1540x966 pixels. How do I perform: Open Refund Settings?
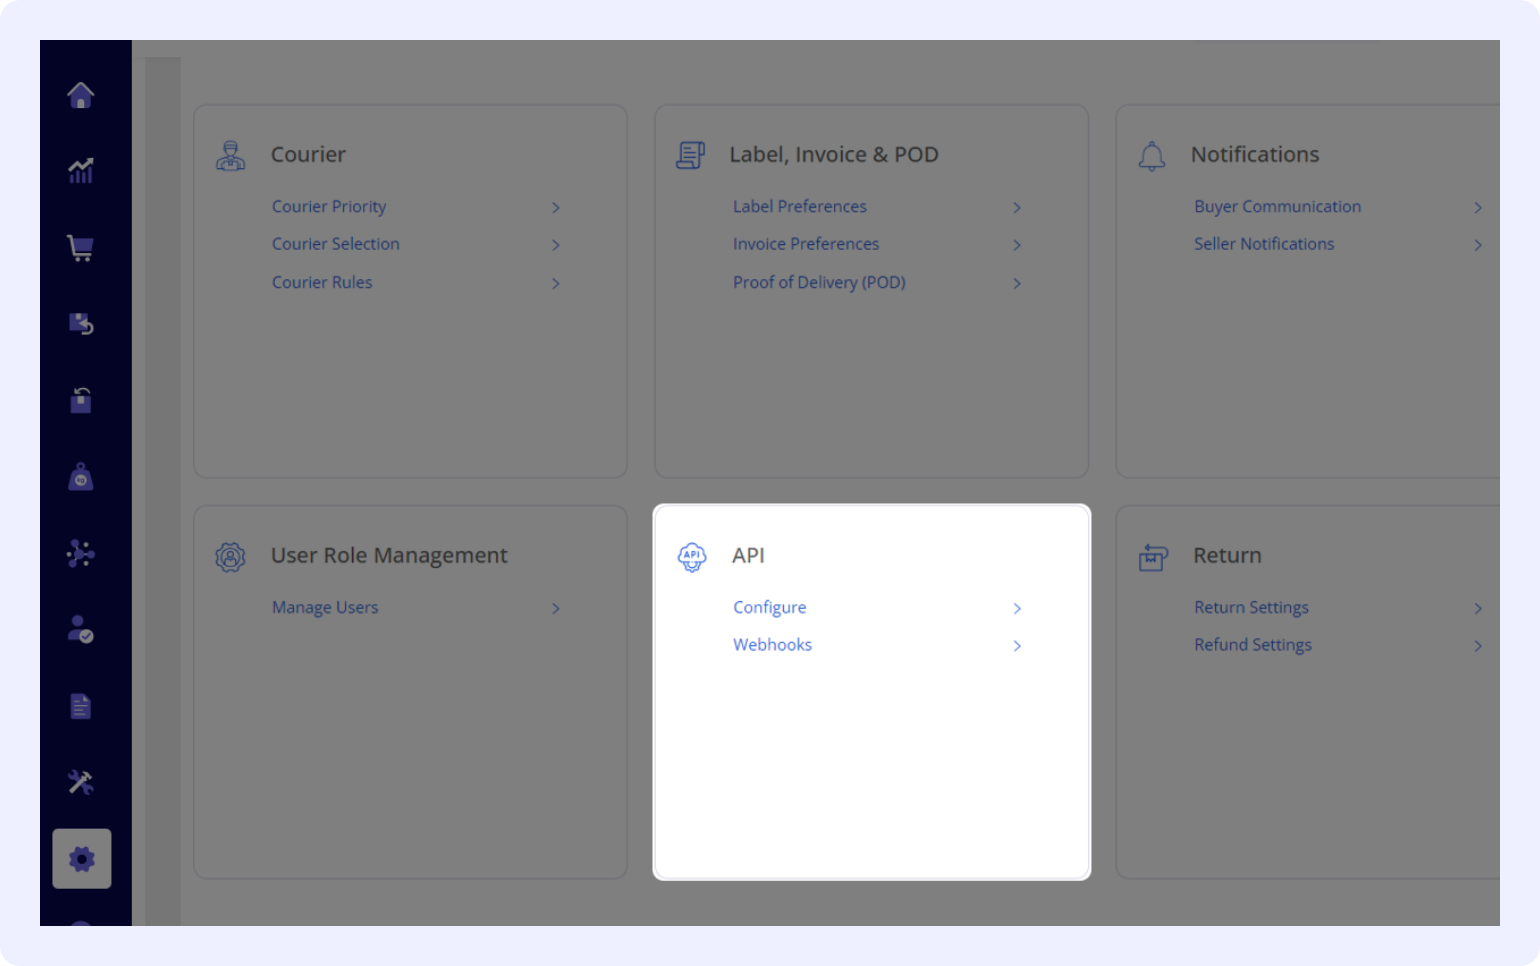(x=1252, y=645)
